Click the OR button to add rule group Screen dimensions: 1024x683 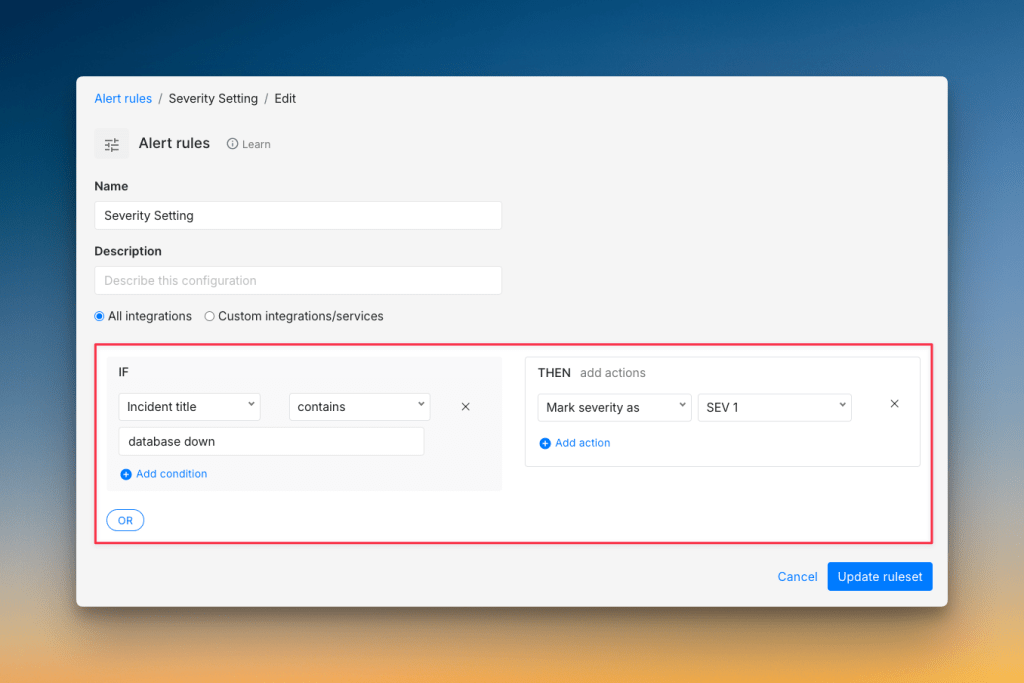(124, 519)
